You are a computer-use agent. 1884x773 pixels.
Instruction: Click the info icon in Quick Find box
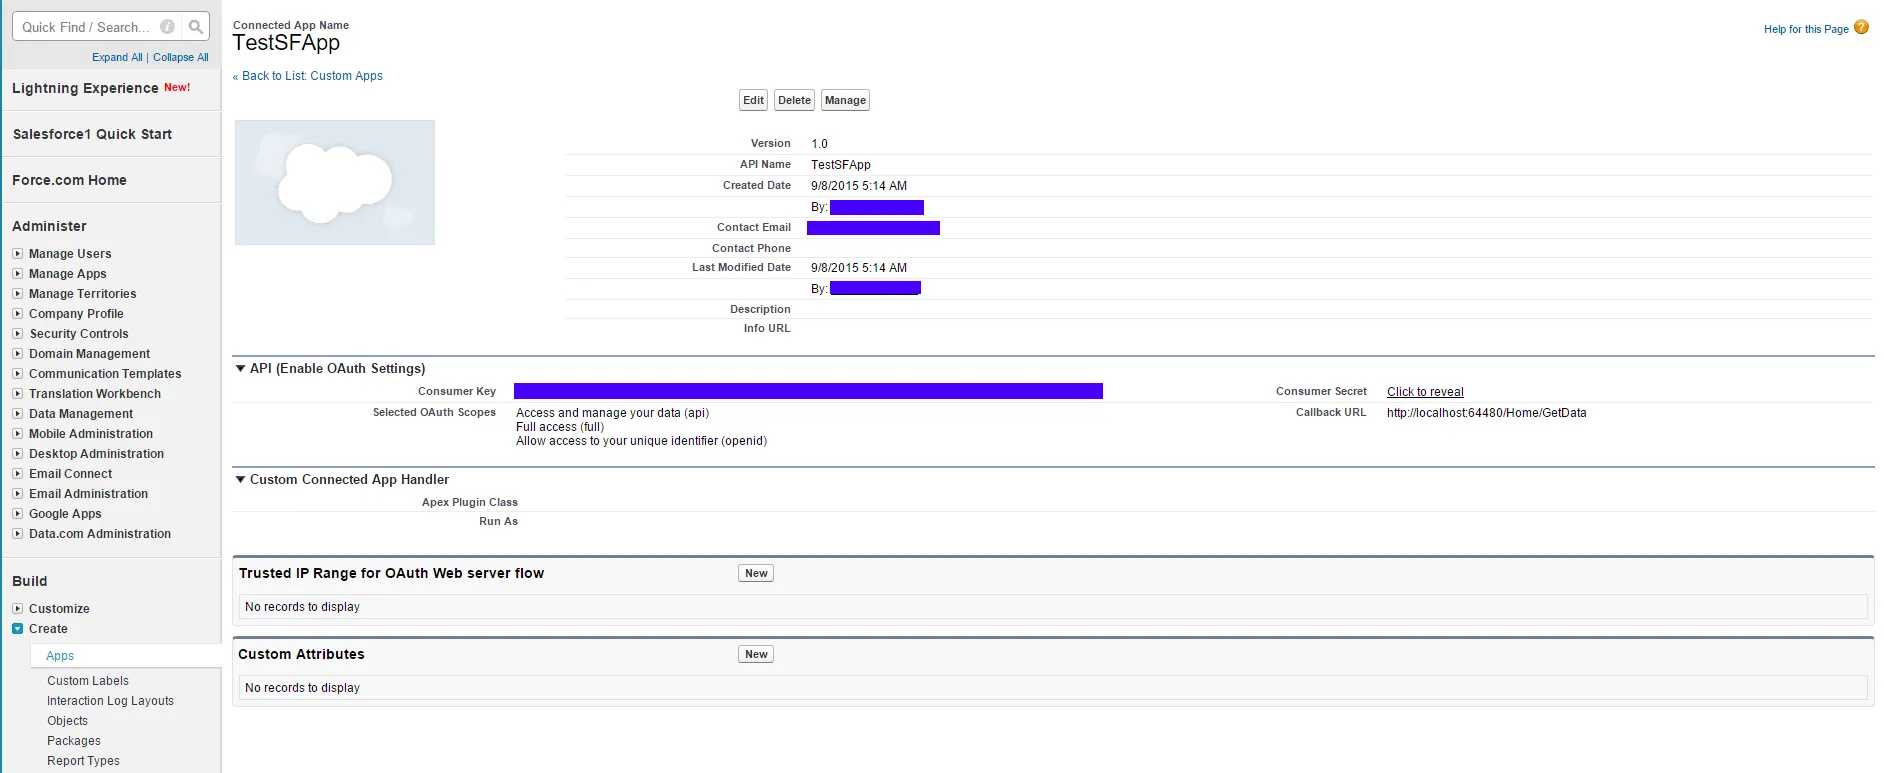[168, 27]
